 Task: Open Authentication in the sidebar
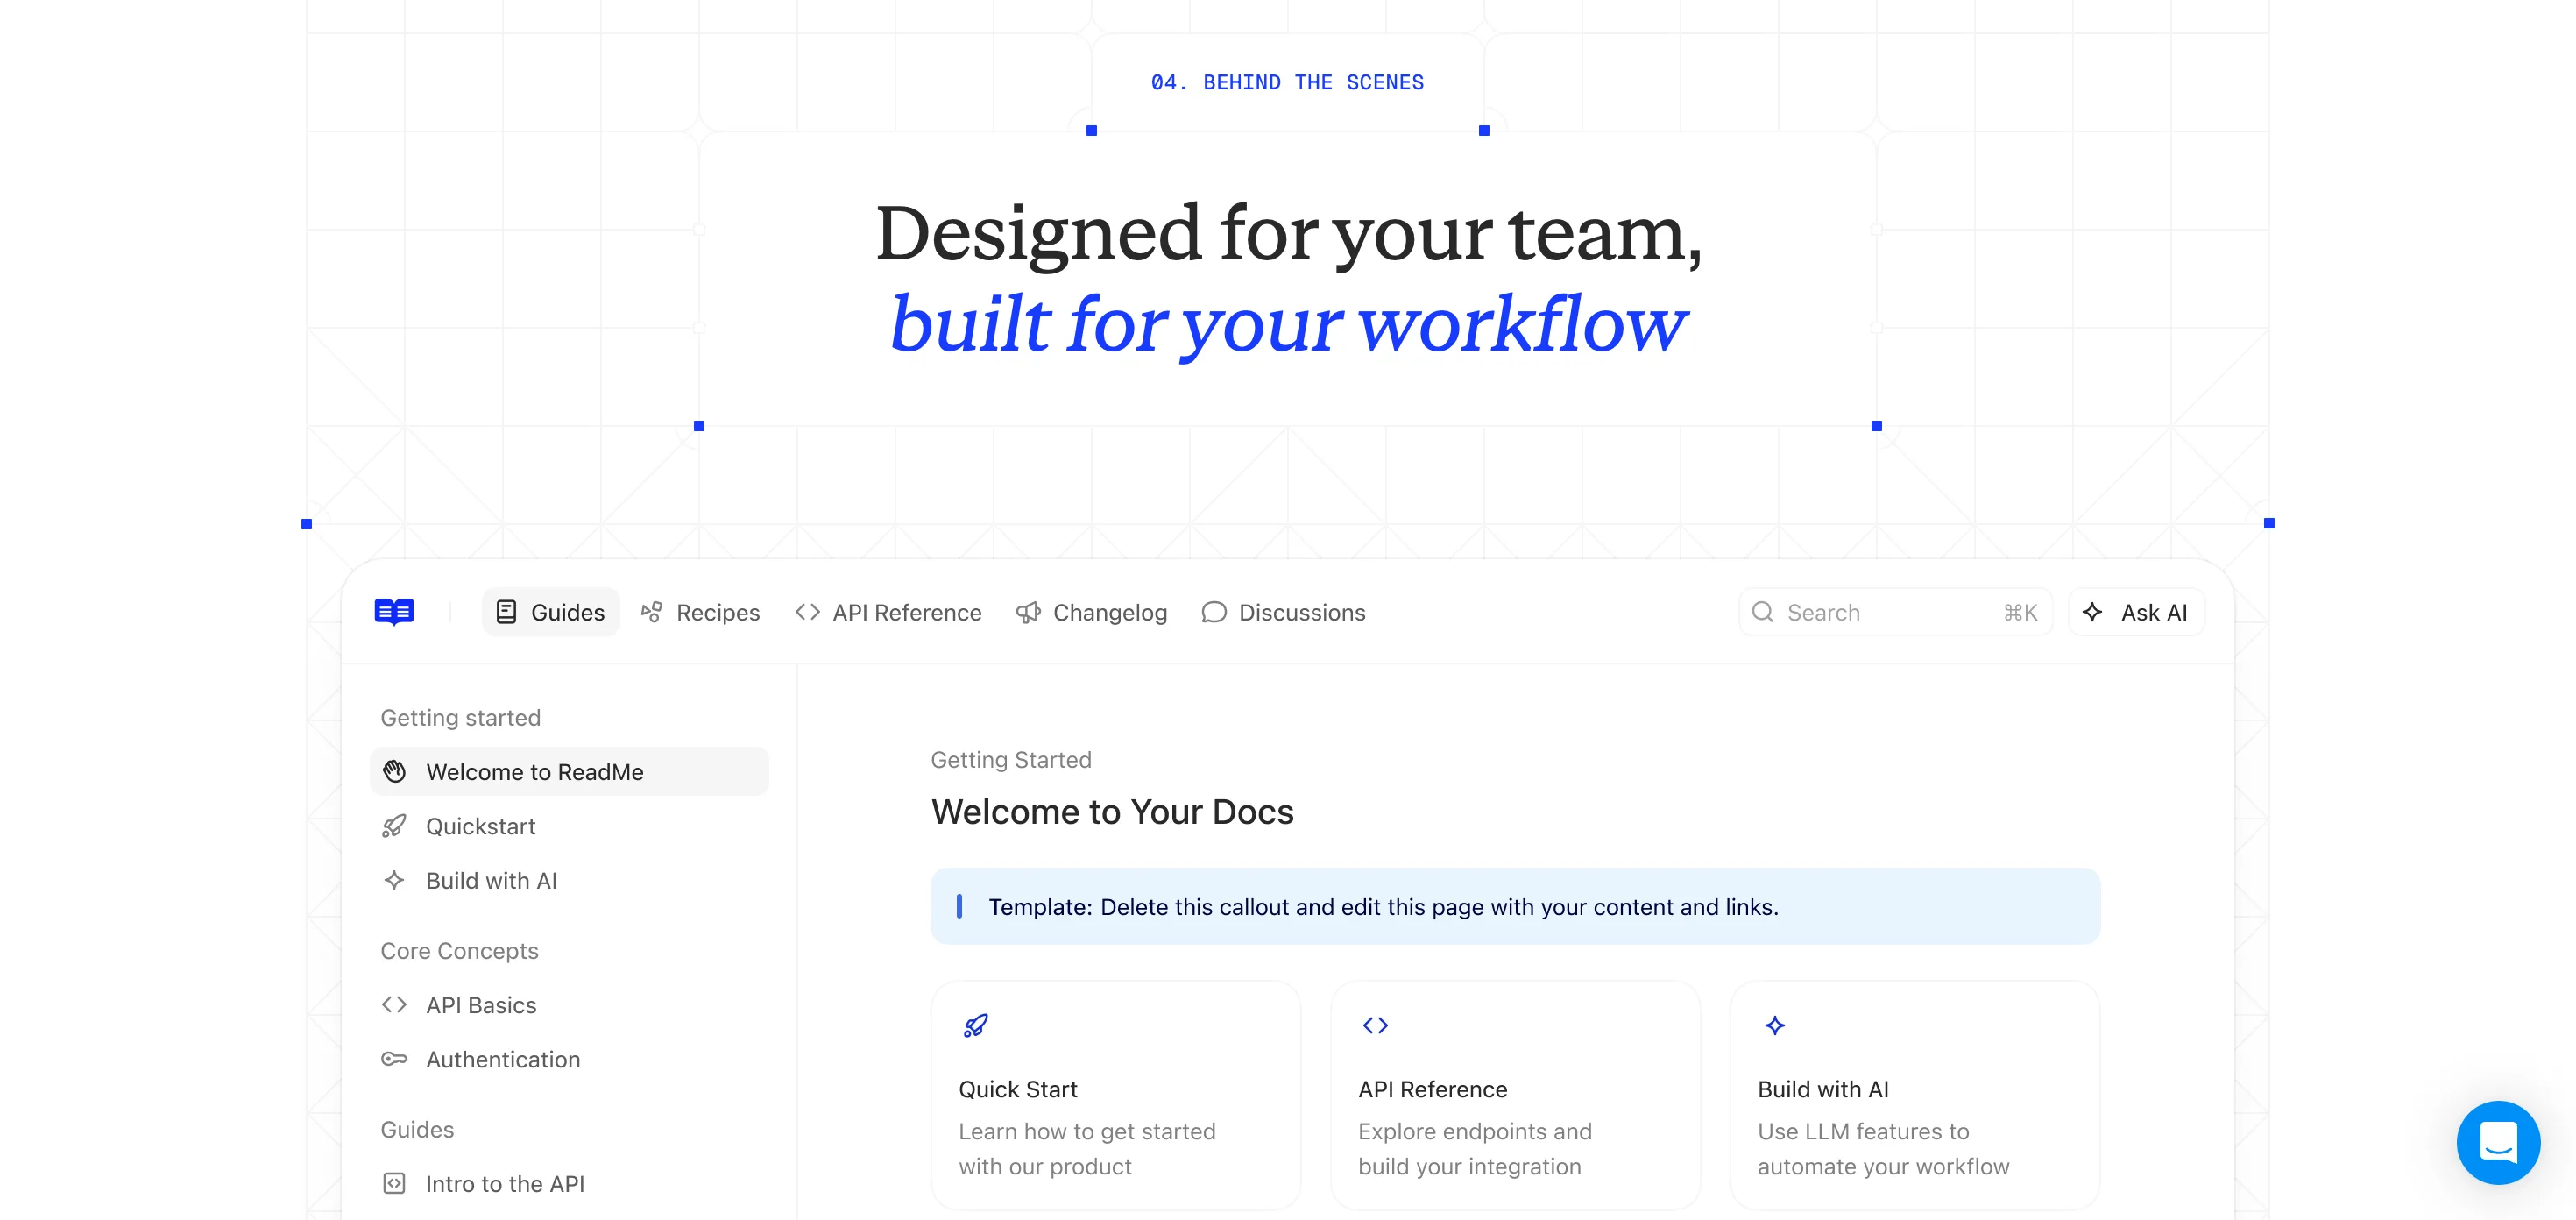[x=569, y=1059]
